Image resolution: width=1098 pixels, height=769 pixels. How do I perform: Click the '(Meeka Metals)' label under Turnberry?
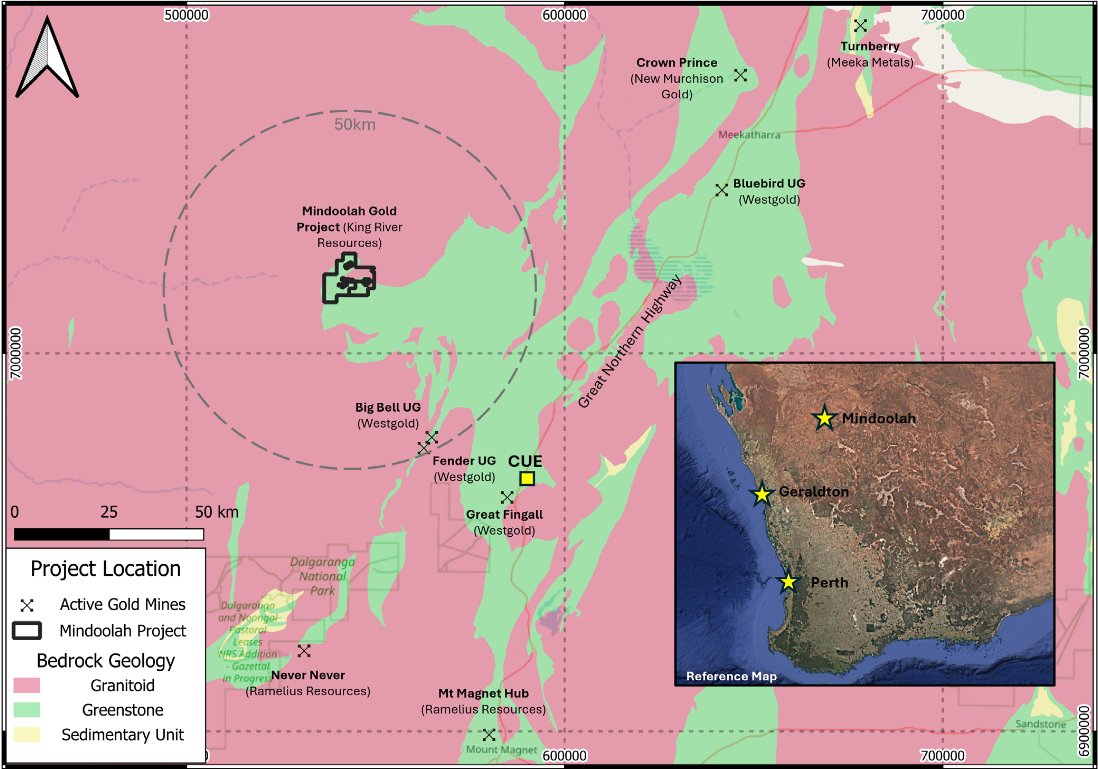[870, 62]
